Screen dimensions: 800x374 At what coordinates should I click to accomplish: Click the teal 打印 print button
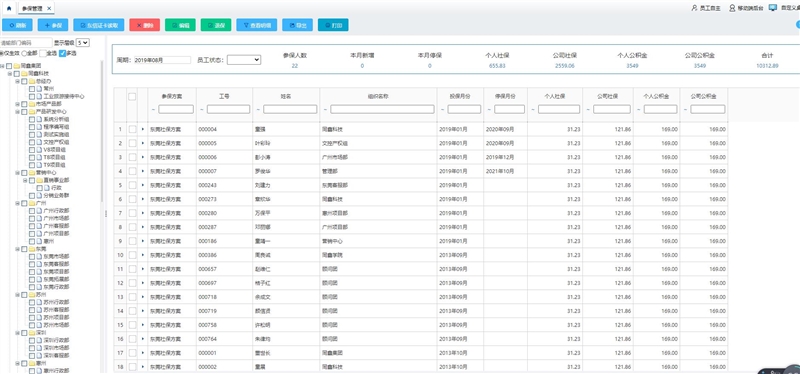[333, 25]
